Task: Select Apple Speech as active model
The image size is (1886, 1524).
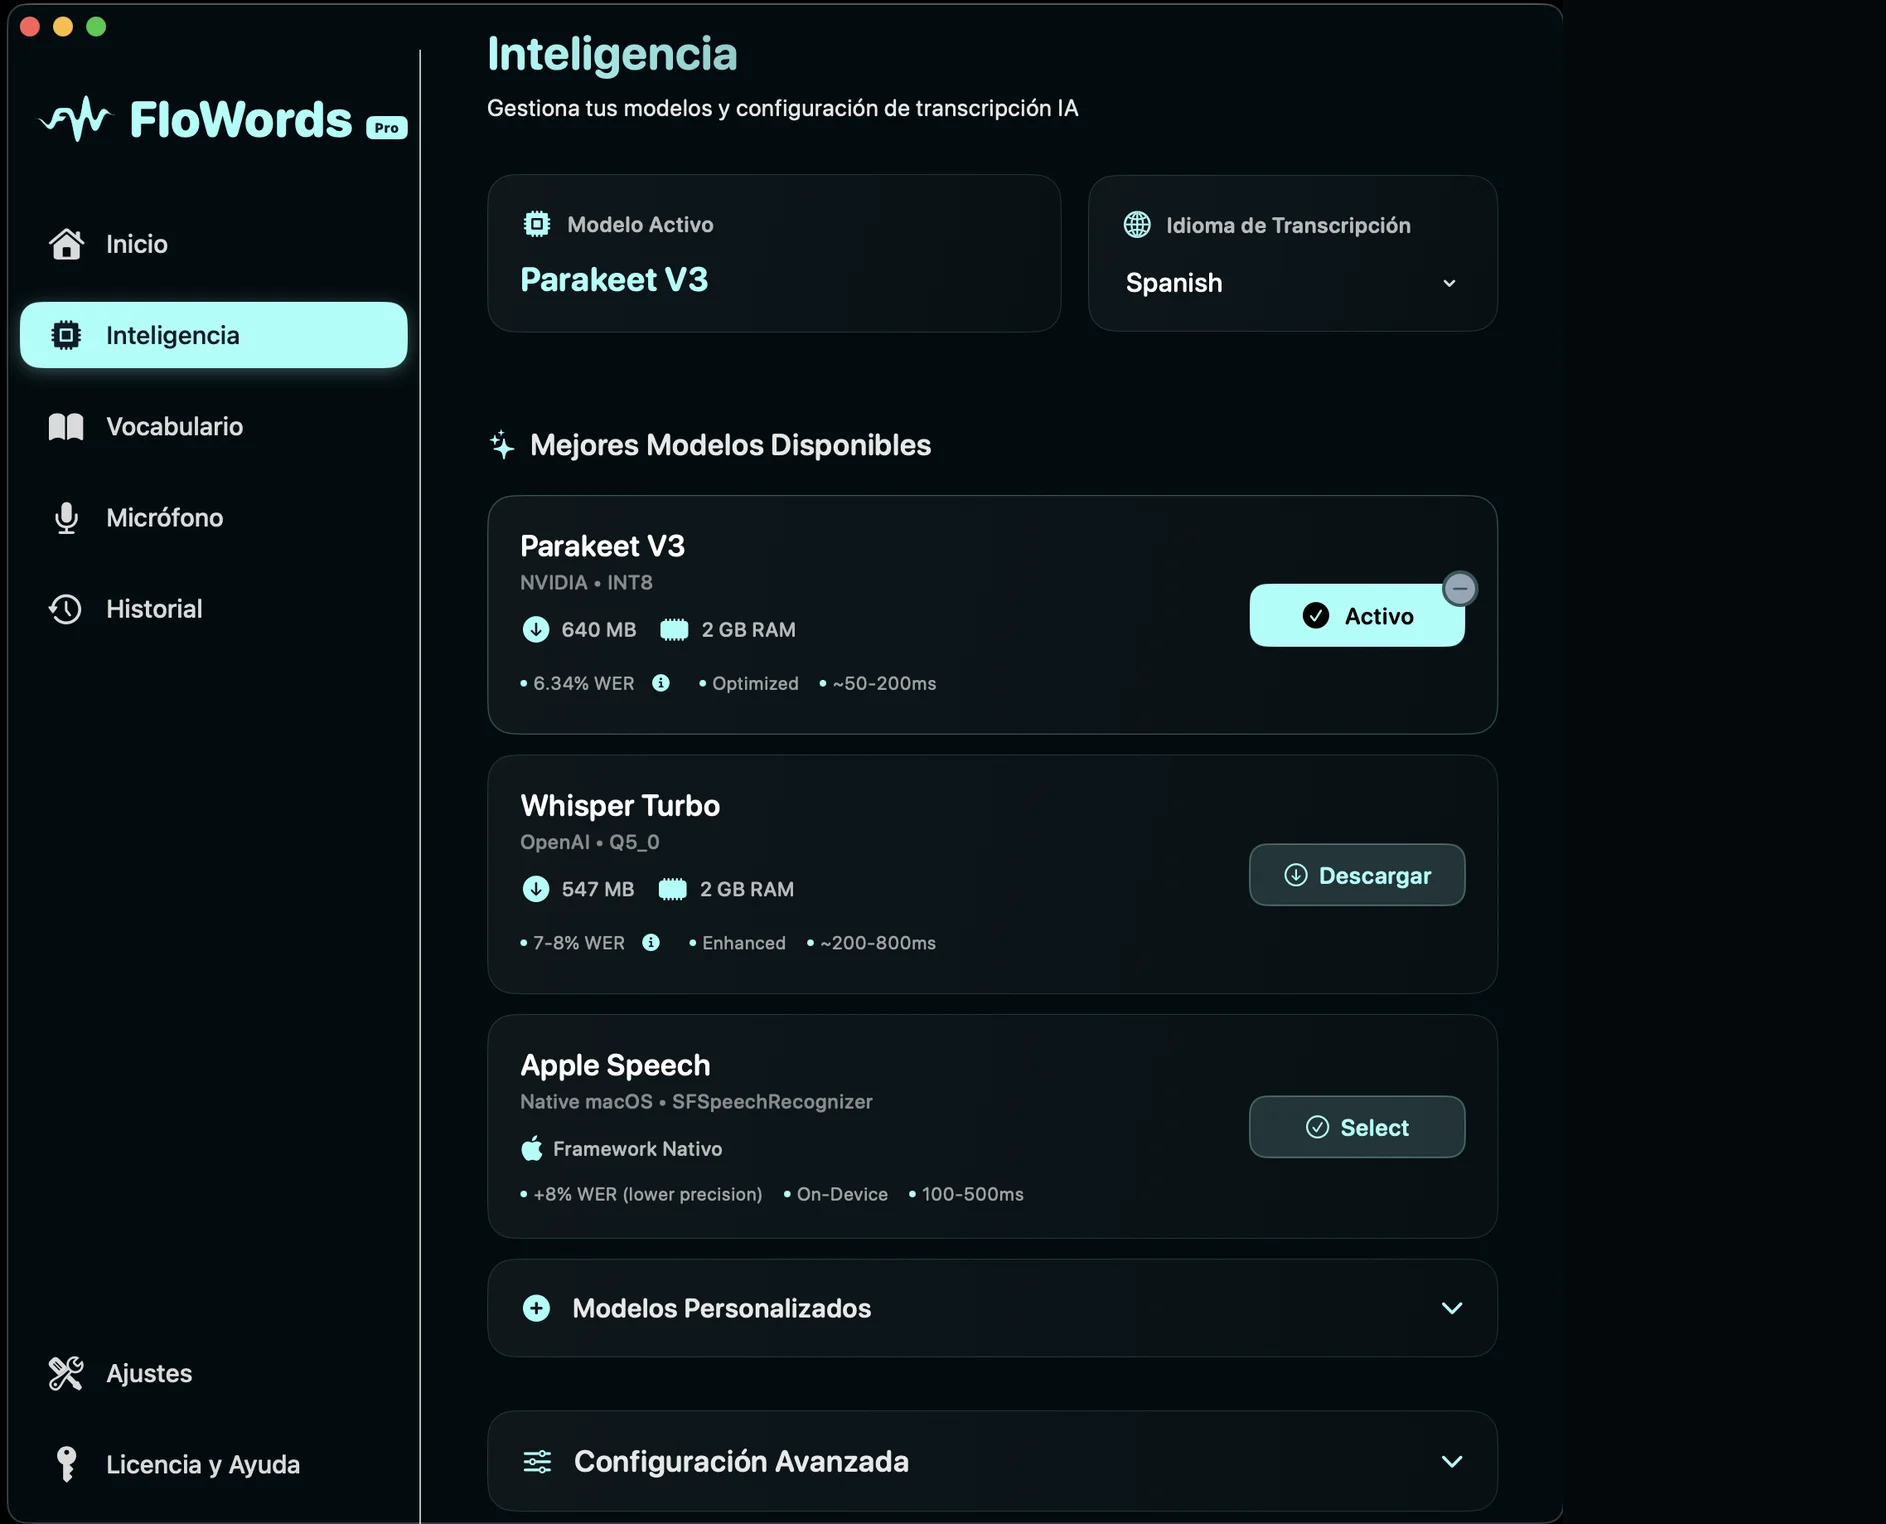Action: [1356, 1127]
